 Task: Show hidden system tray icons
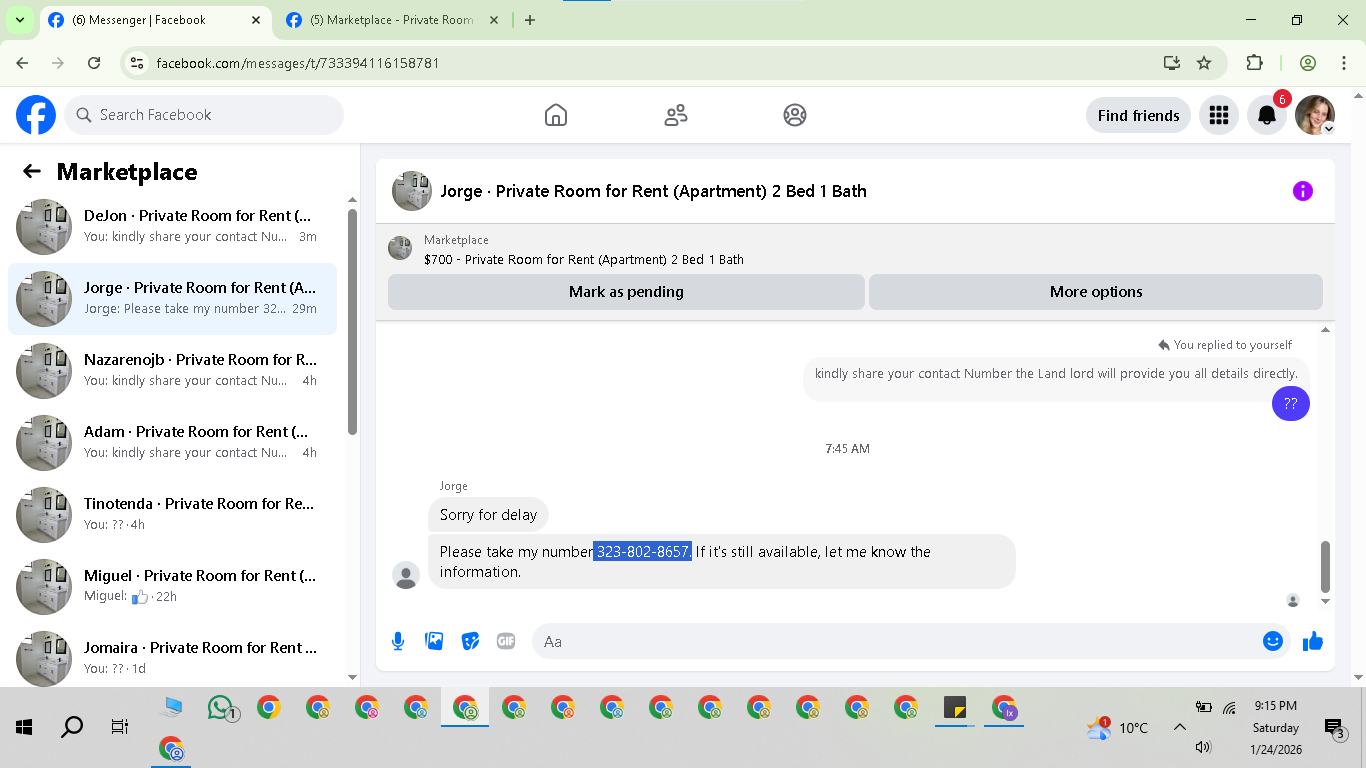pyautogui.click(x=1179, y=727)
